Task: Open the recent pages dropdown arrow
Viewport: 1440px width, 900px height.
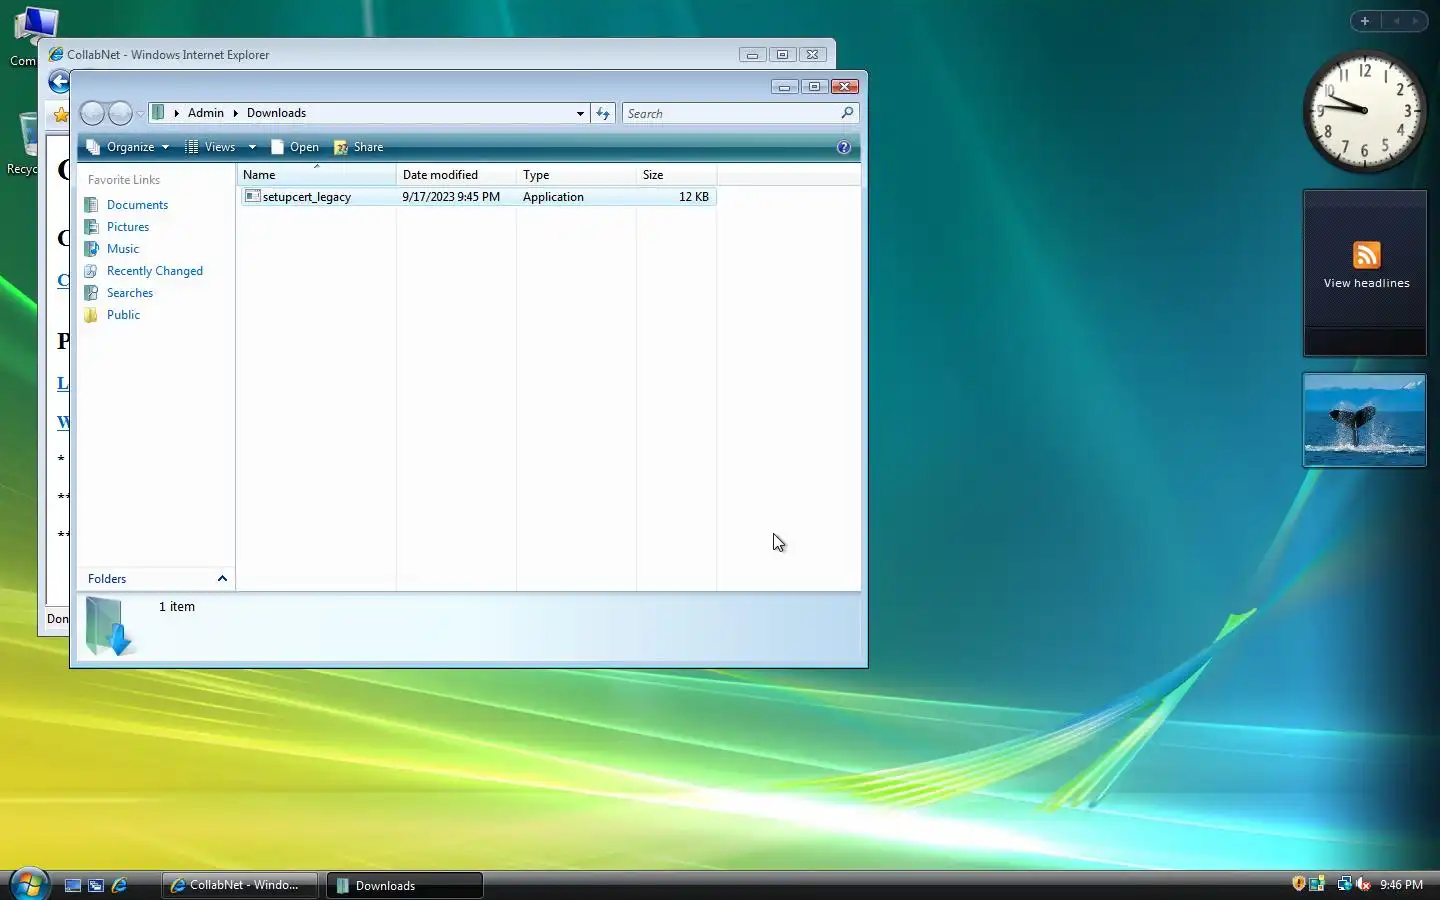Action: click(x=140, y=114)
